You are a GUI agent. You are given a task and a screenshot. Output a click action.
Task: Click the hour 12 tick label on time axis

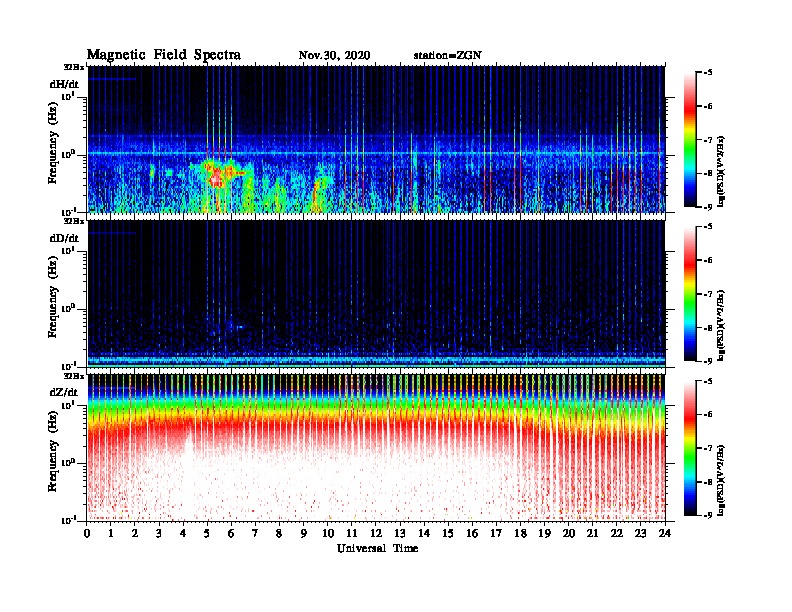coord(376,533)
